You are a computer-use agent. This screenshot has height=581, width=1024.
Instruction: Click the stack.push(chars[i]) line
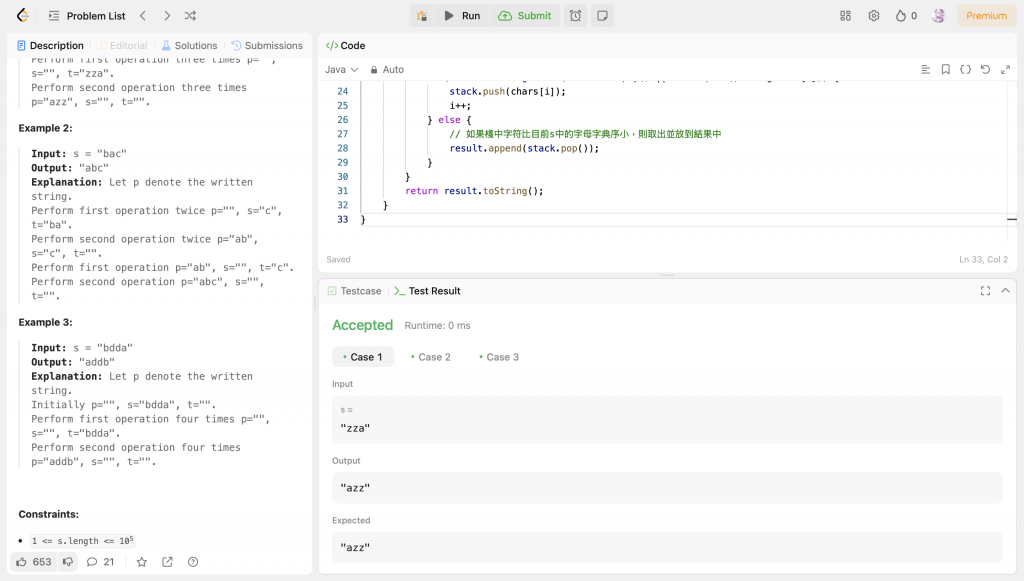507,91
